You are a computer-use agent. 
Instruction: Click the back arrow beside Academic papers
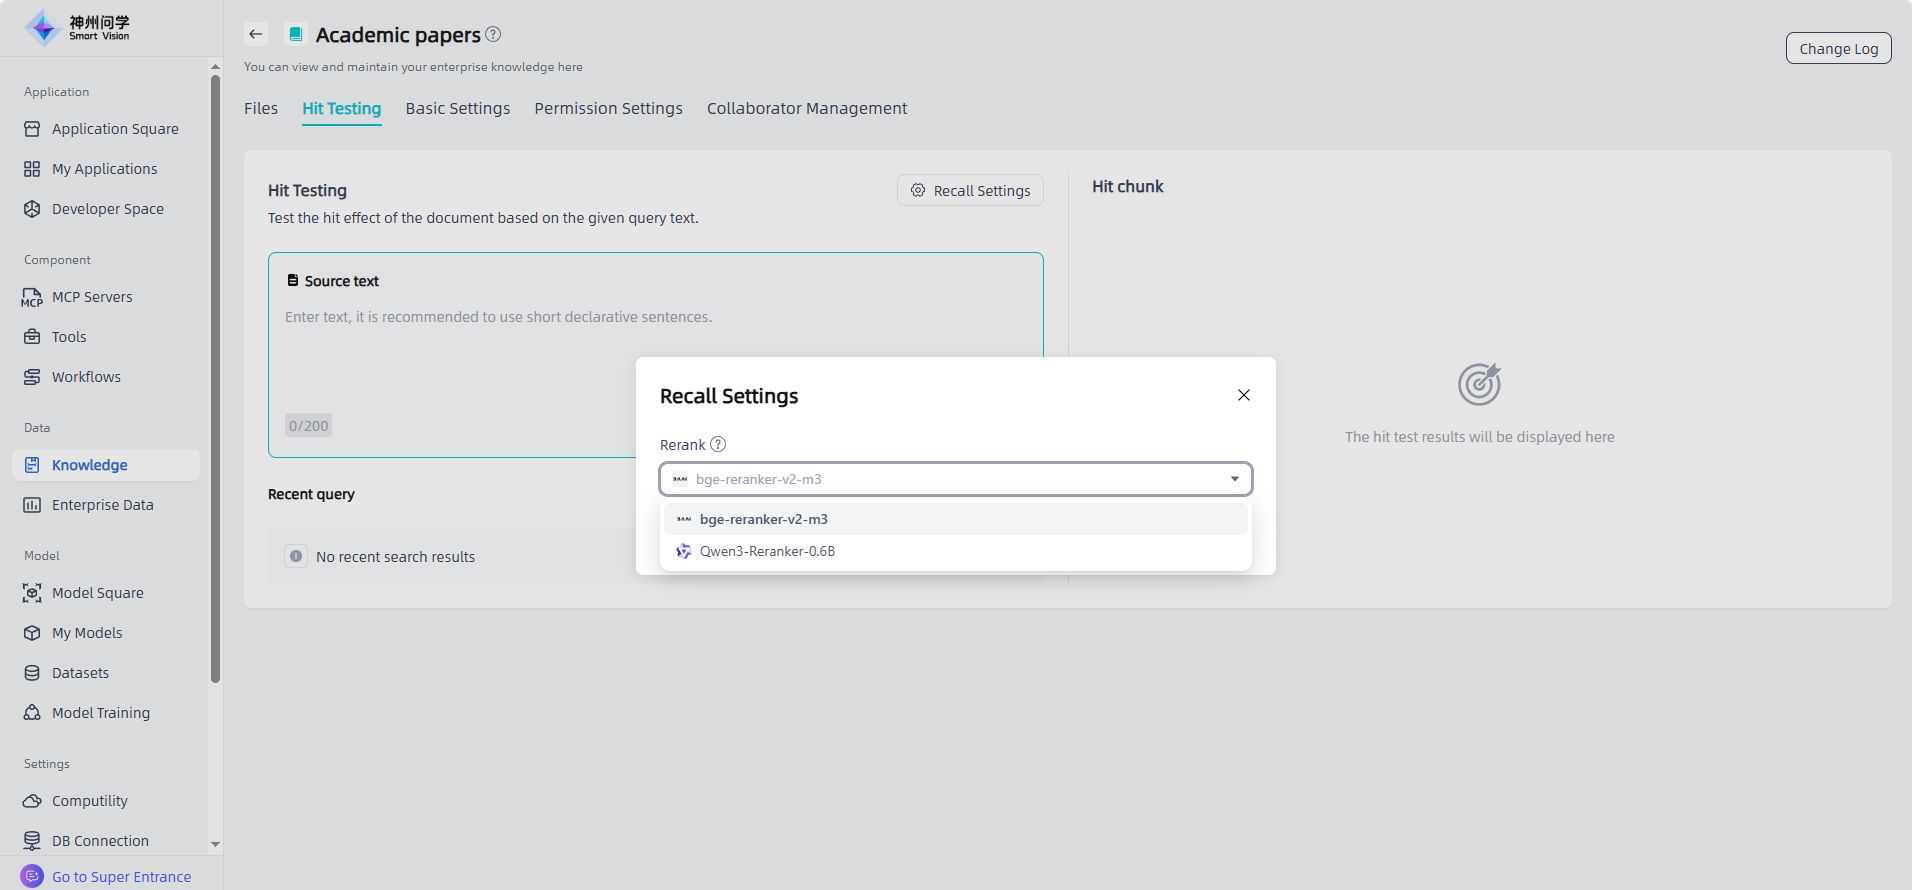coord(256,34)
